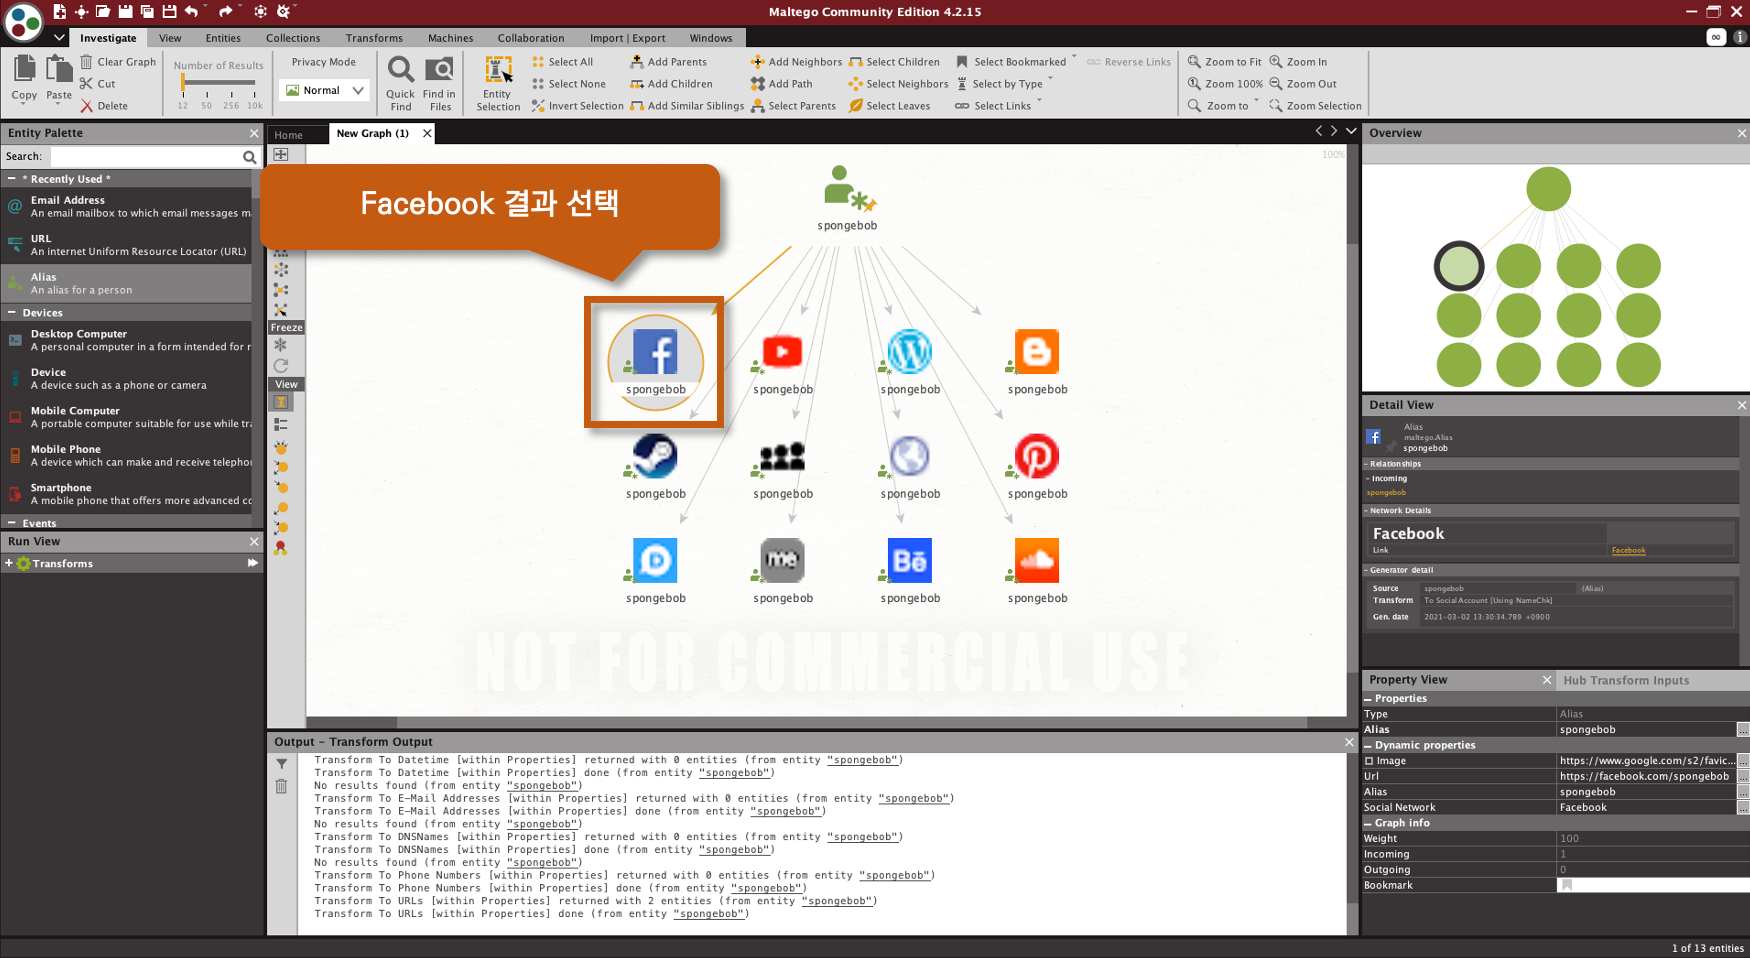1750x958 pixels.
Task: Open the Transforms ribbon tab
Action: pos(374,38)
